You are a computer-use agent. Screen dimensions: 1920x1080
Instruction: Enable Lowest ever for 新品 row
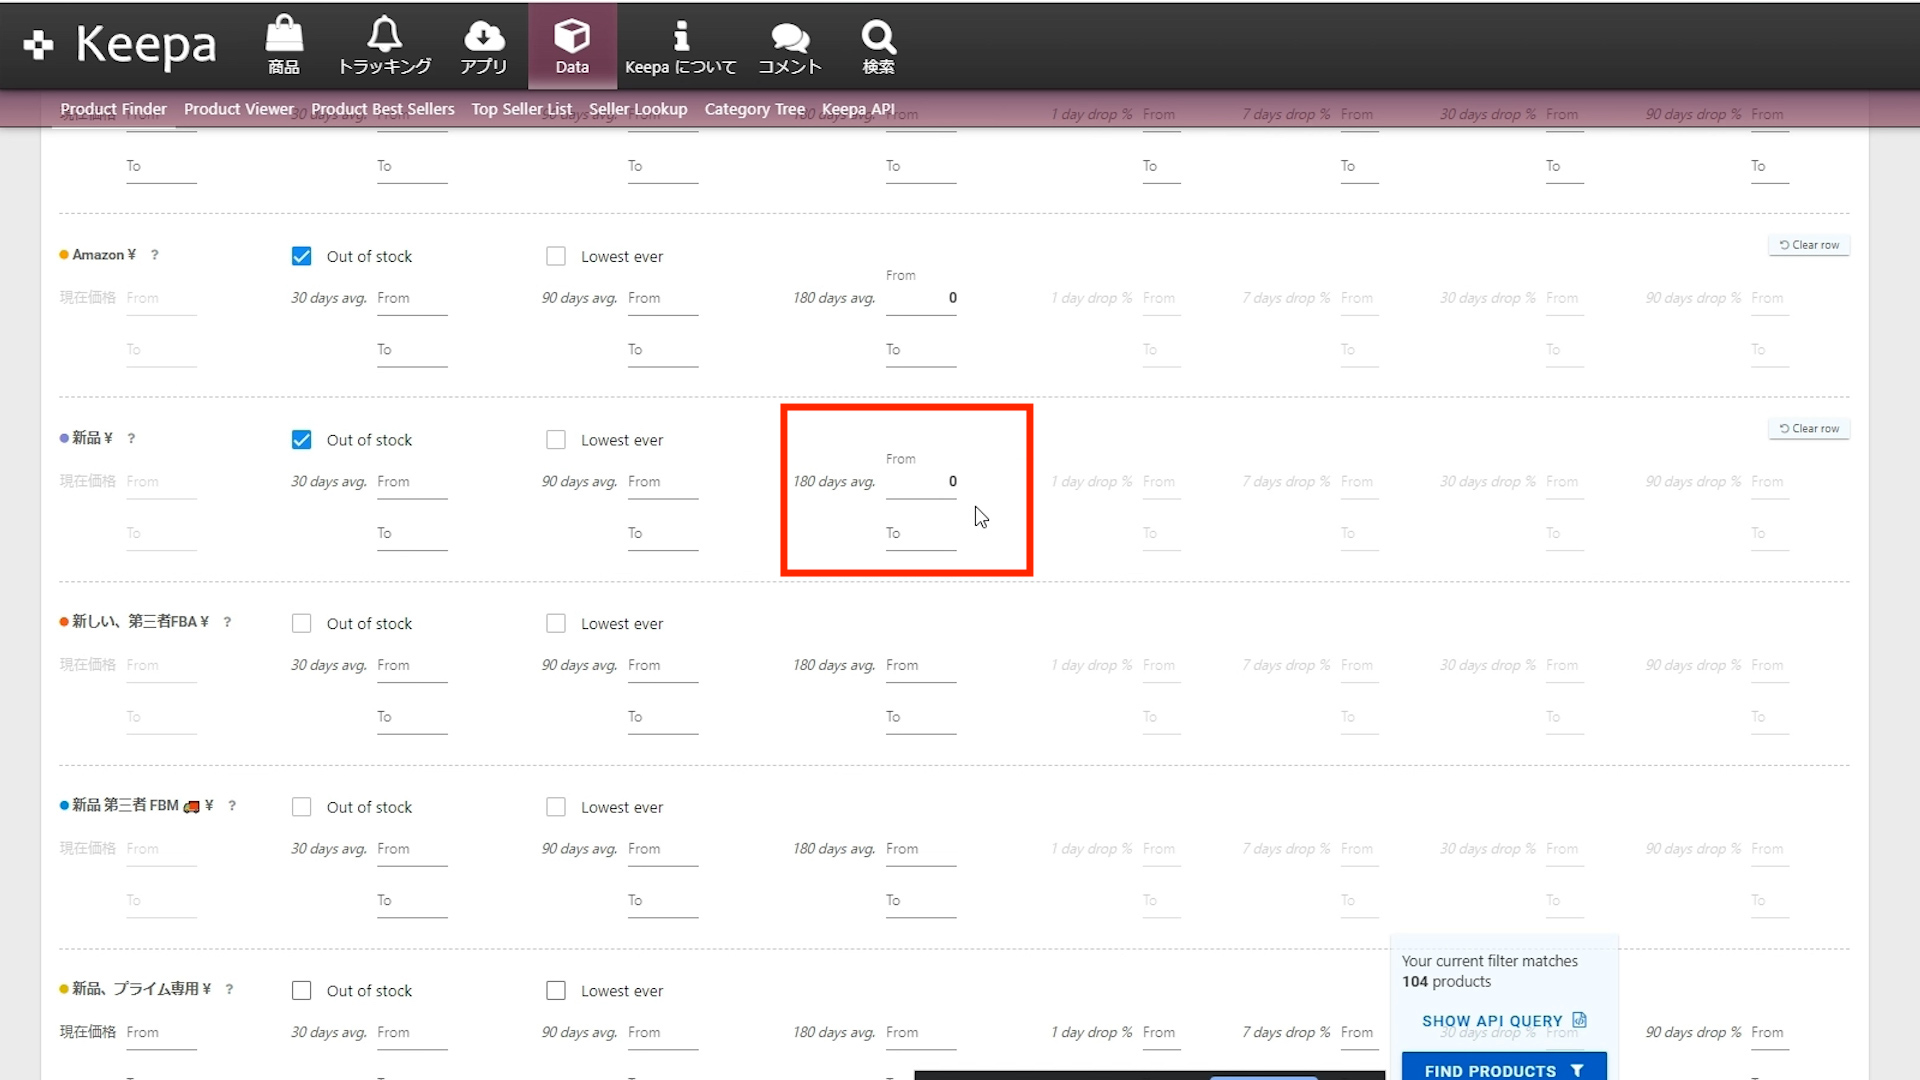[x=556, y=440]
